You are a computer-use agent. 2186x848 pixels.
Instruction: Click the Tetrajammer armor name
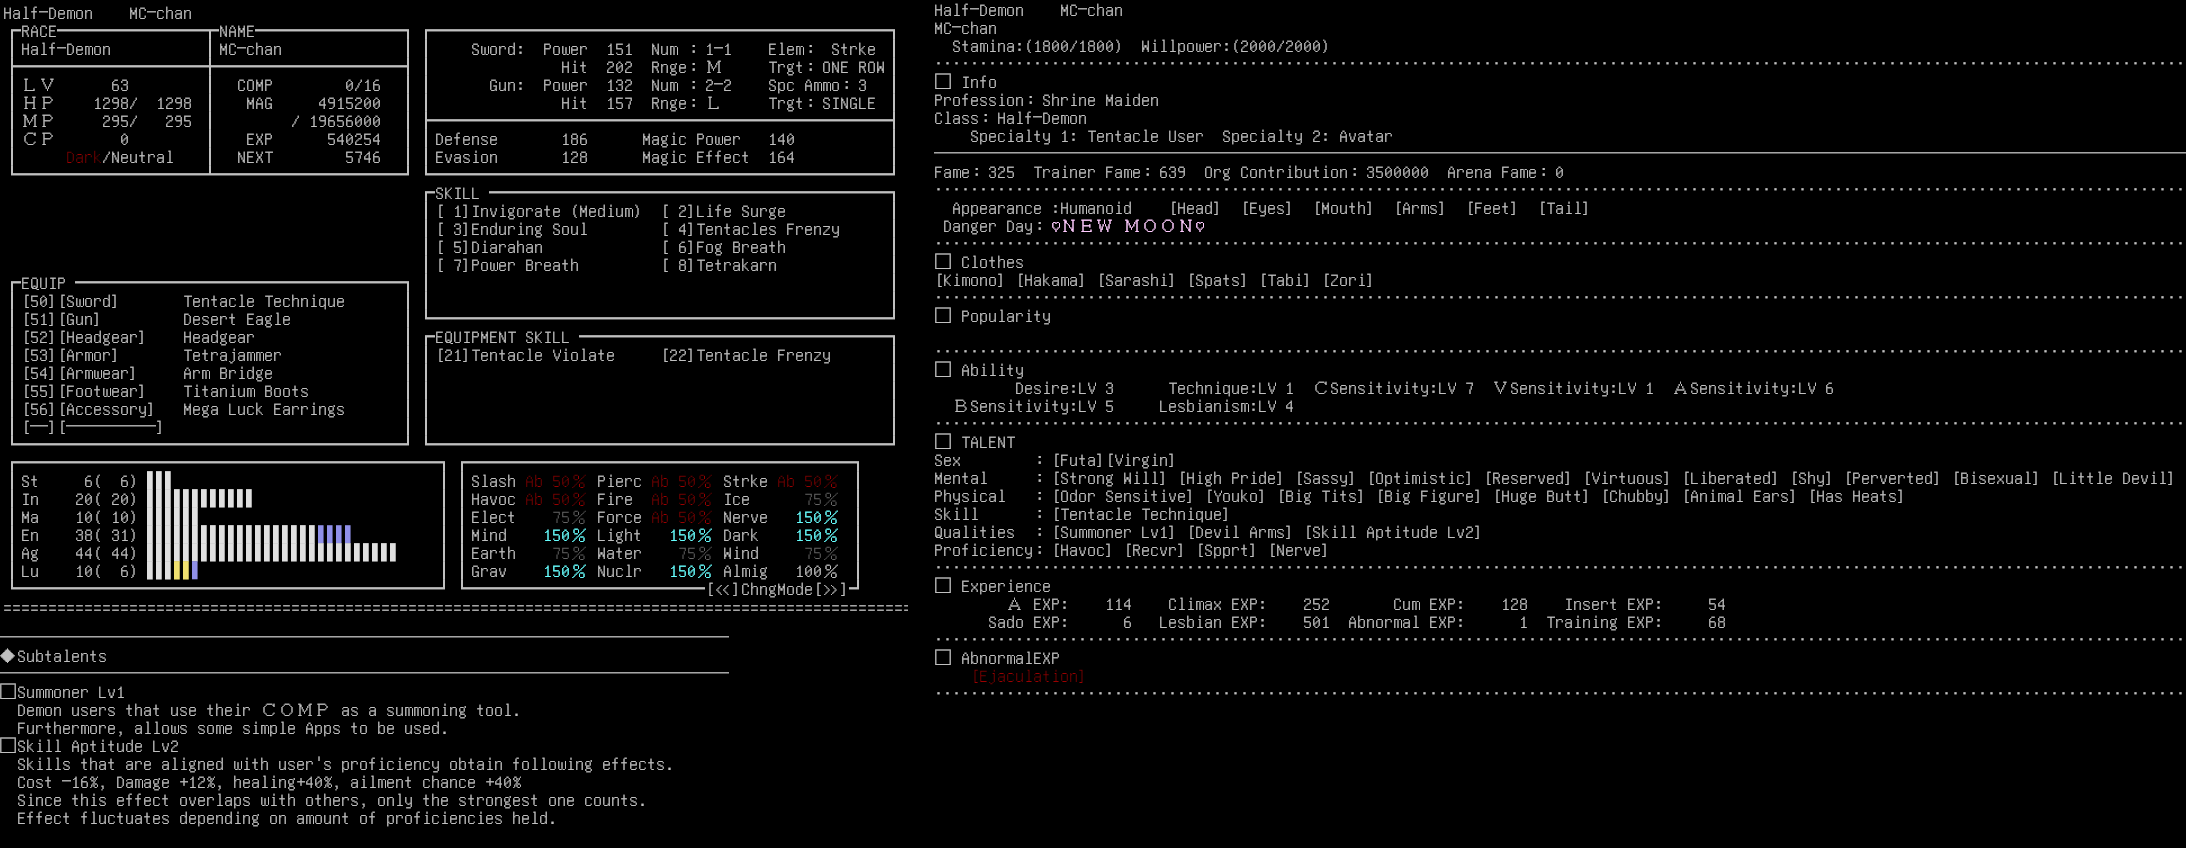point(232,356)
